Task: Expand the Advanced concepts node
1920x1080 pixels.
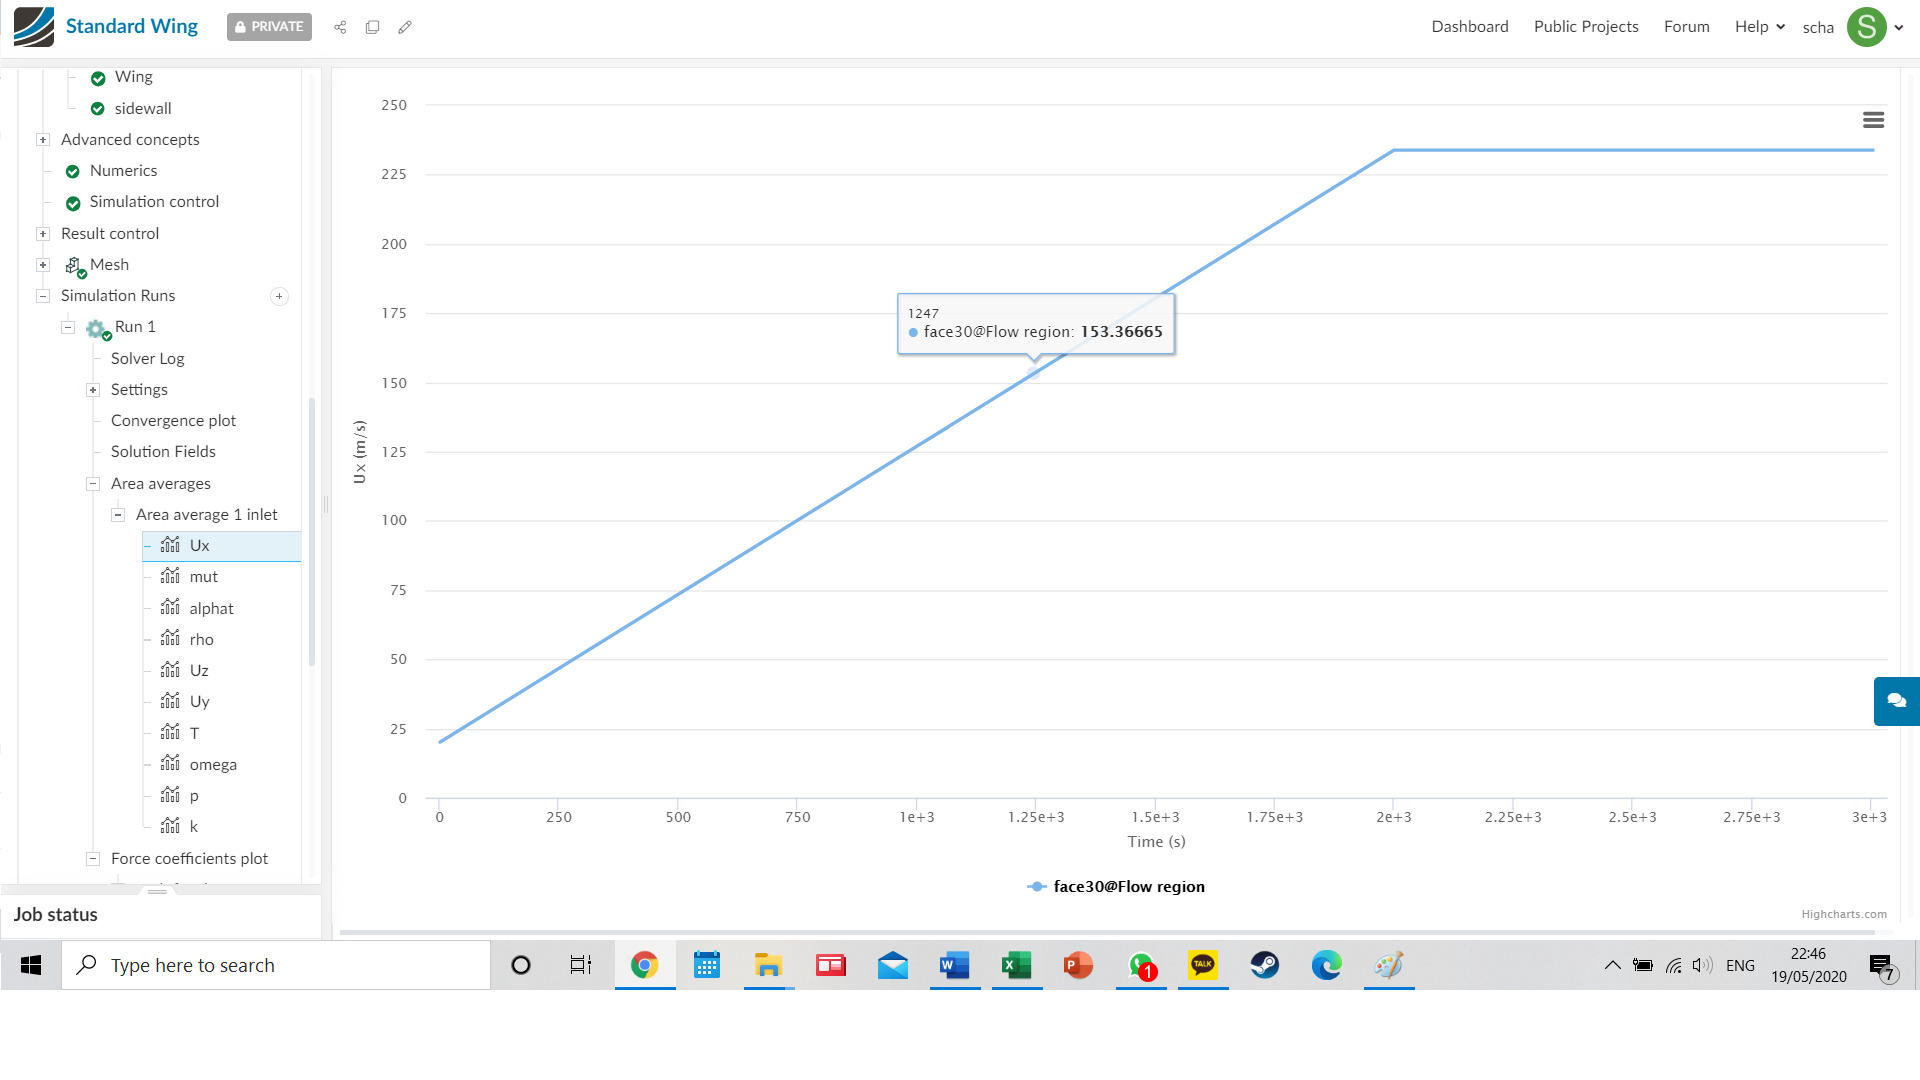Action: [x=43, y=140]
